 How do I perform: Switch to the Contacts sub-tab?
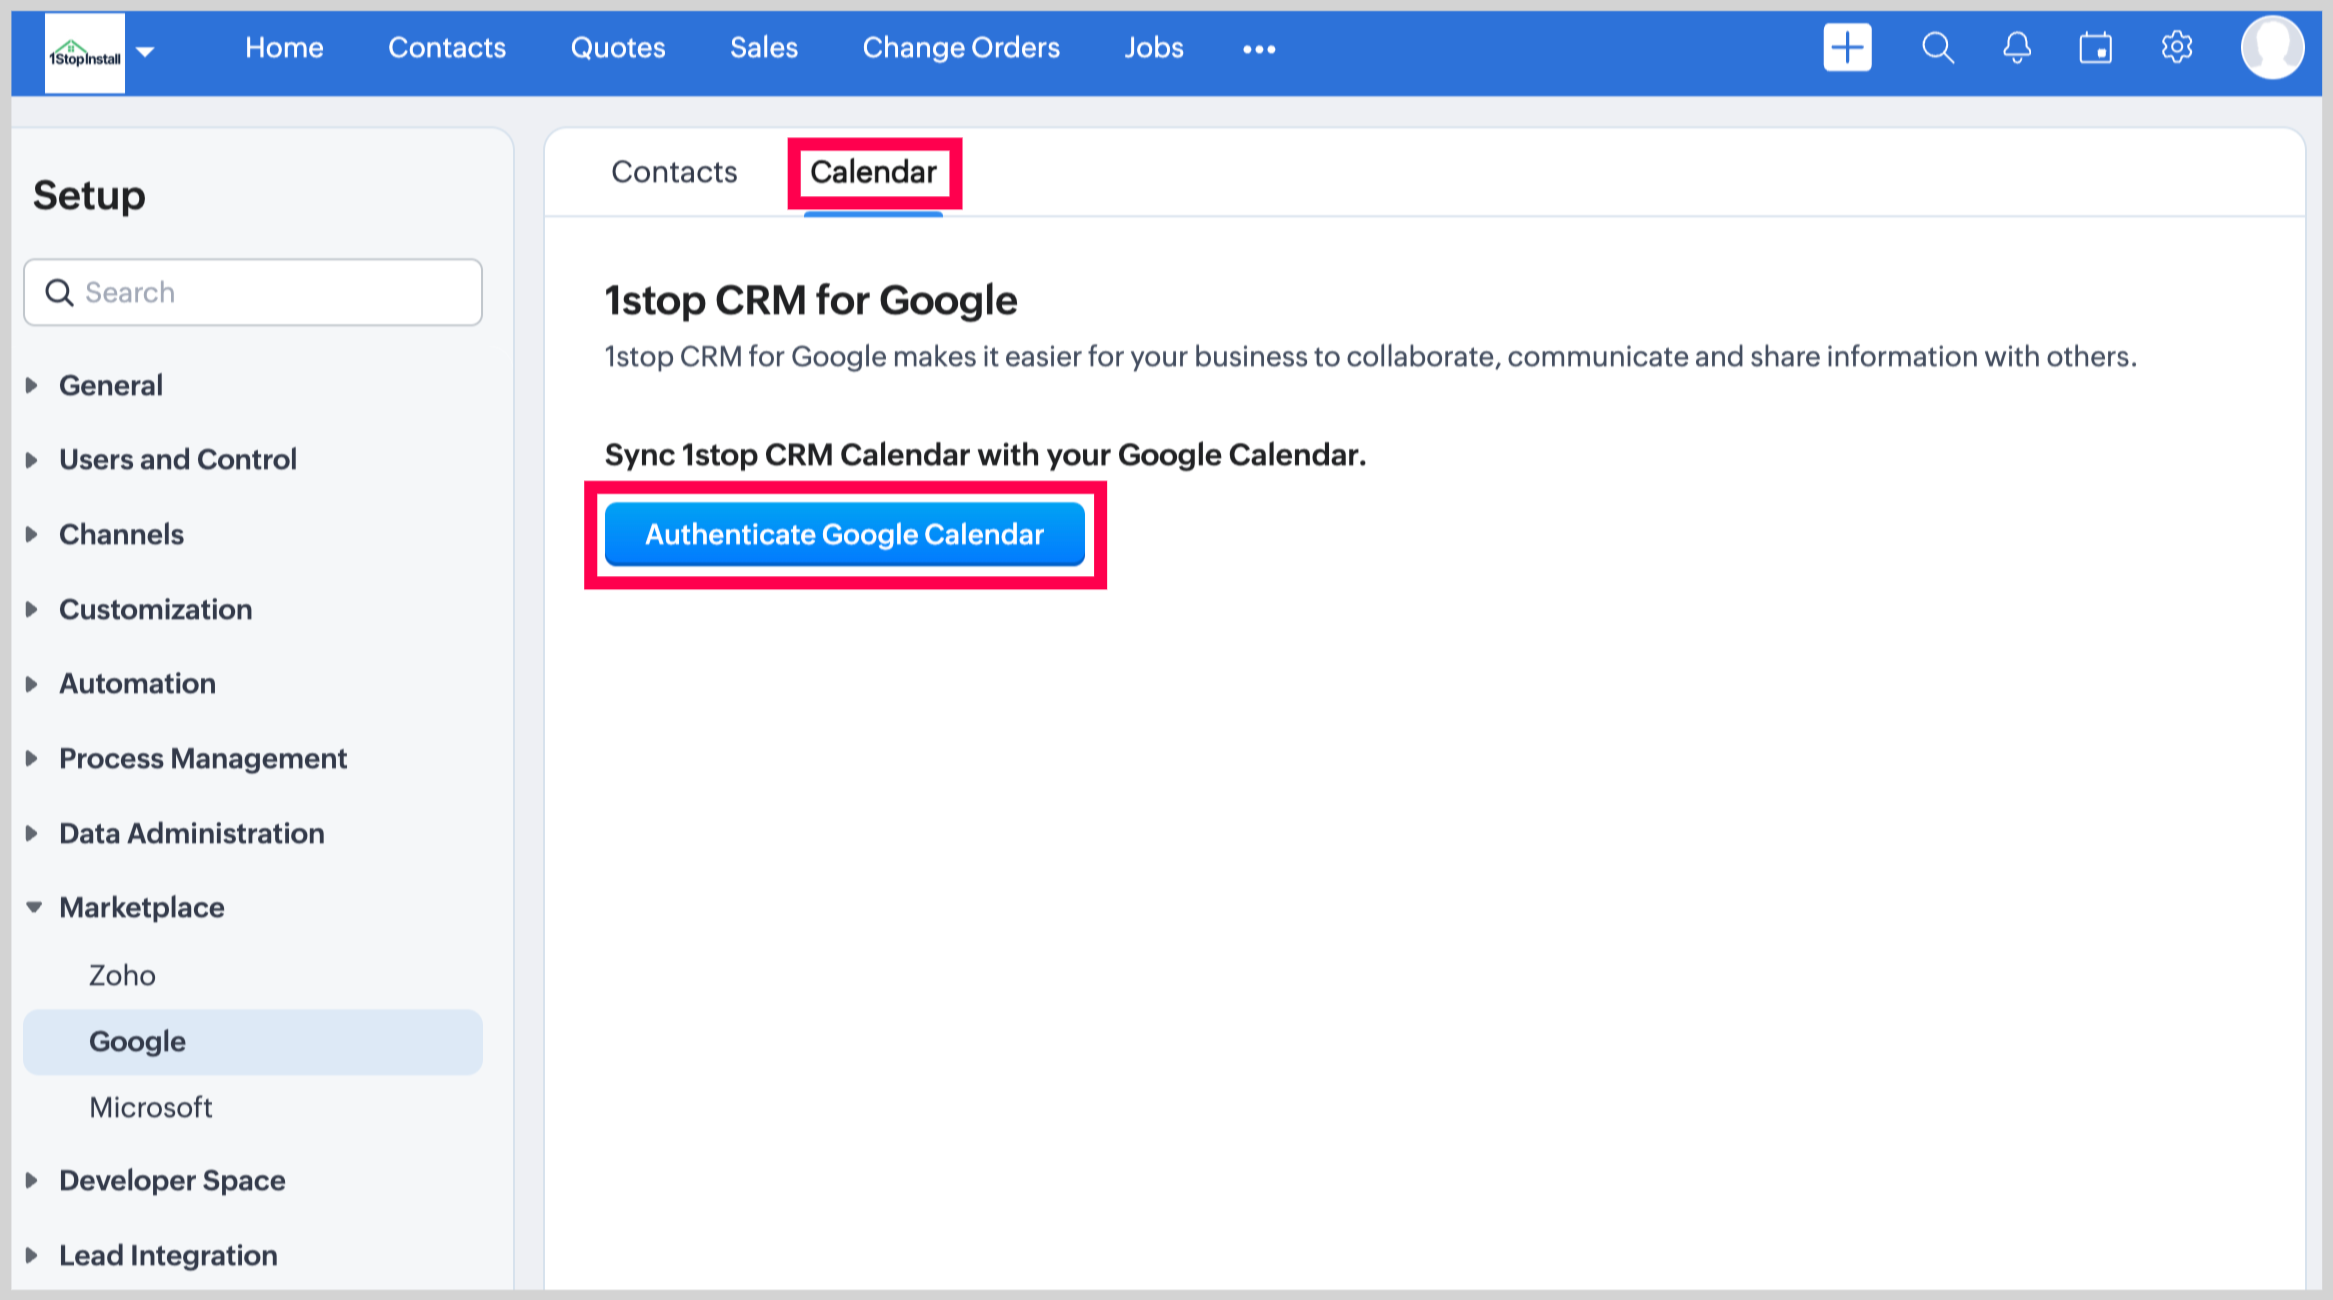click(674, 172)
